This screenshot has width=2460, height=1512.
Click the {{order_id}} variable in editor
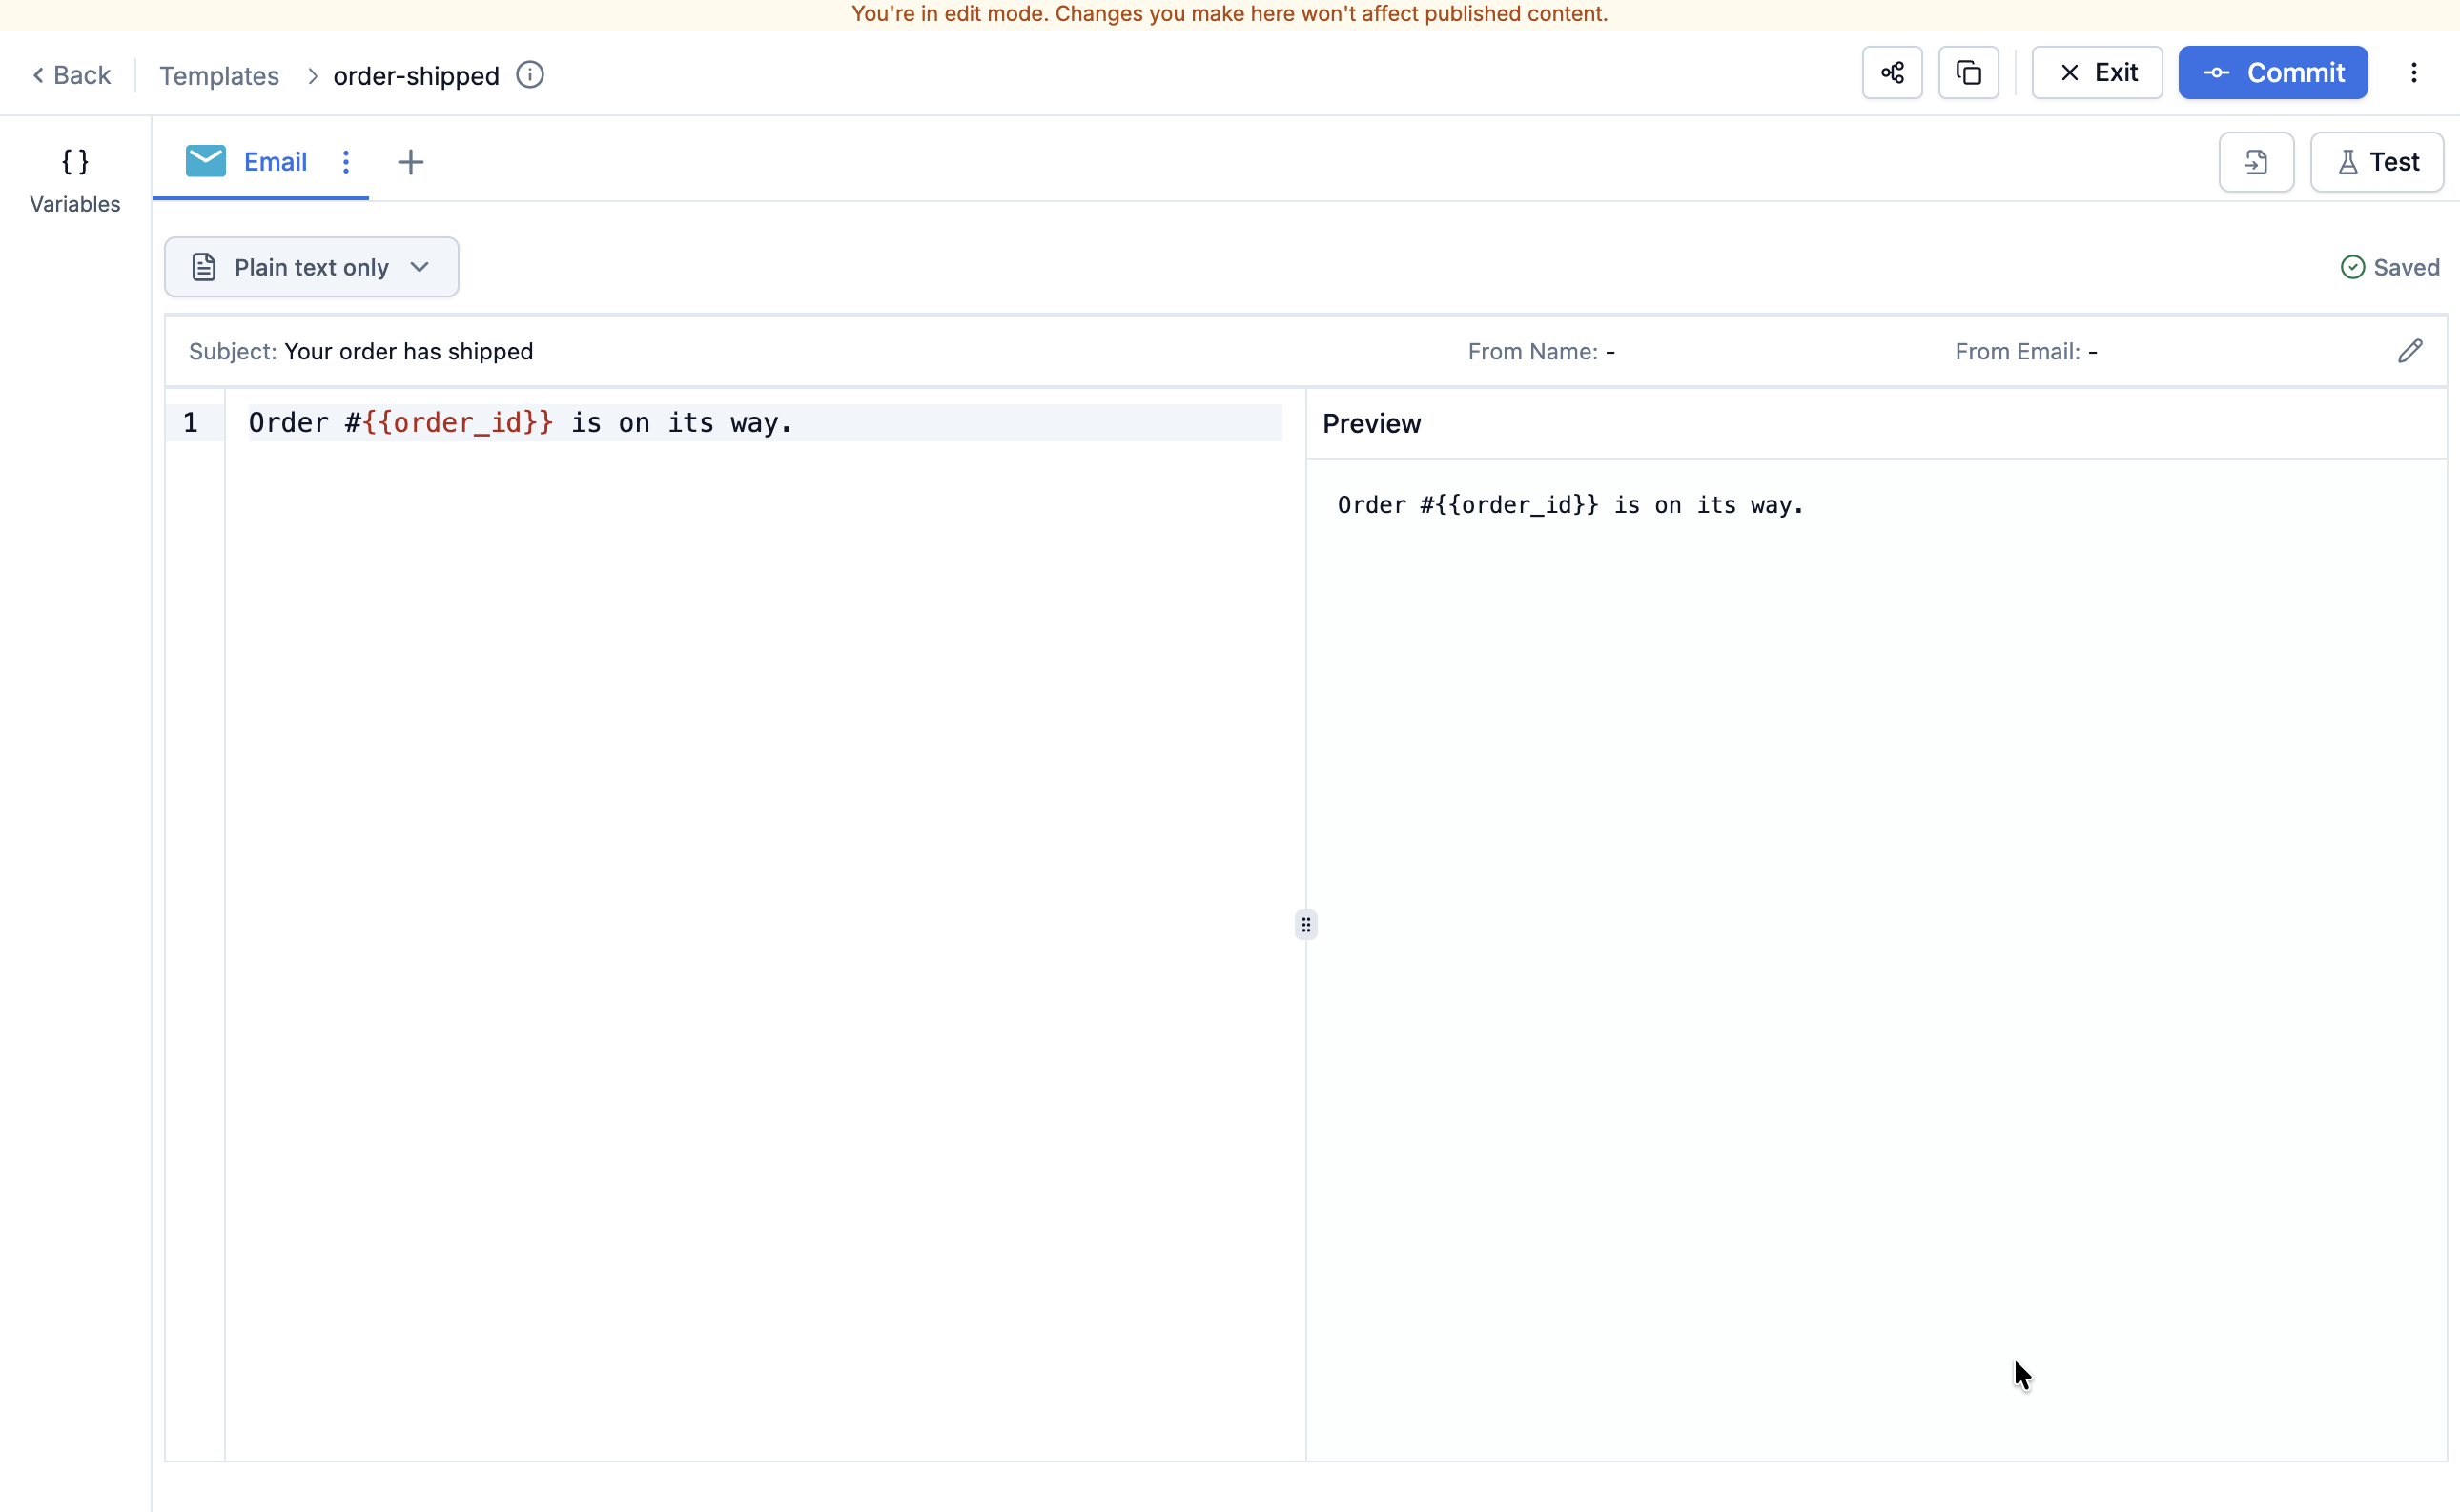457,422
